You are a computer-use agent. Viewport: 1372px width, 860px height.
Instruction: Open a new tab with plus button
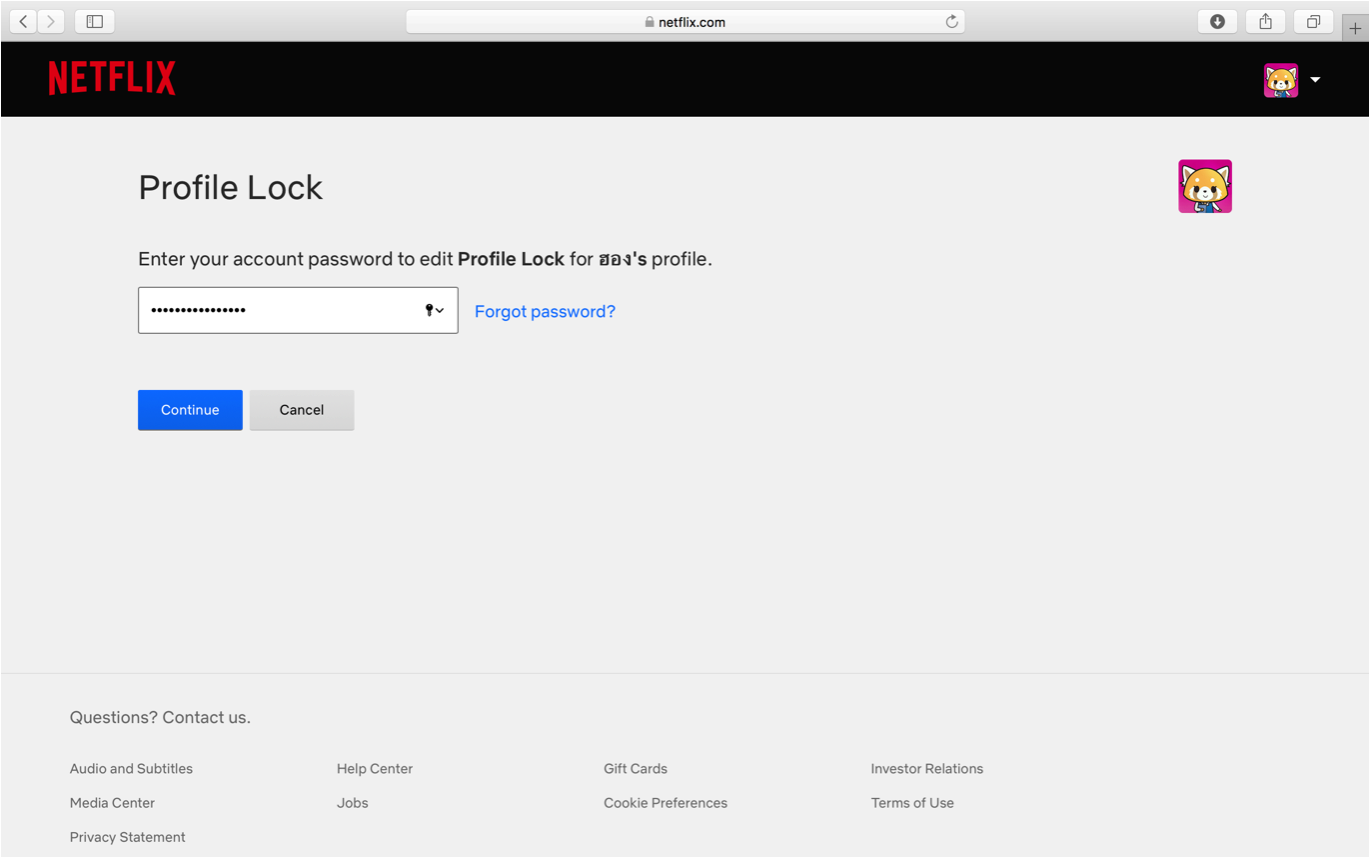tap(1356, 28)
